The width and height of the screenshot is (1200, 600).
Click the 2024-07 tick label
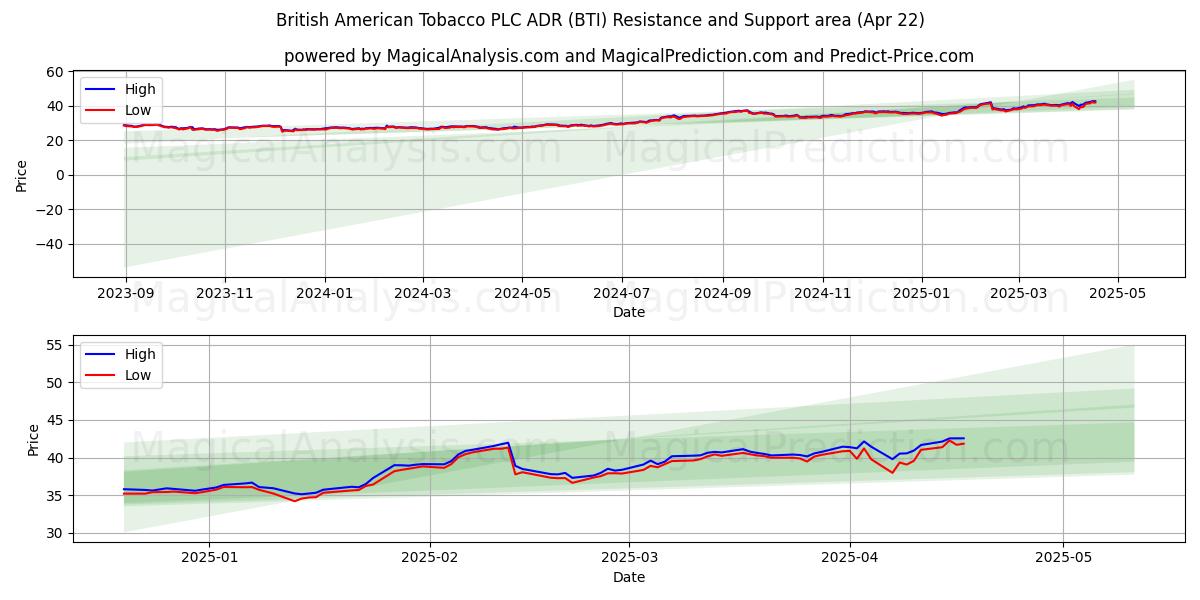coord(622,294)
